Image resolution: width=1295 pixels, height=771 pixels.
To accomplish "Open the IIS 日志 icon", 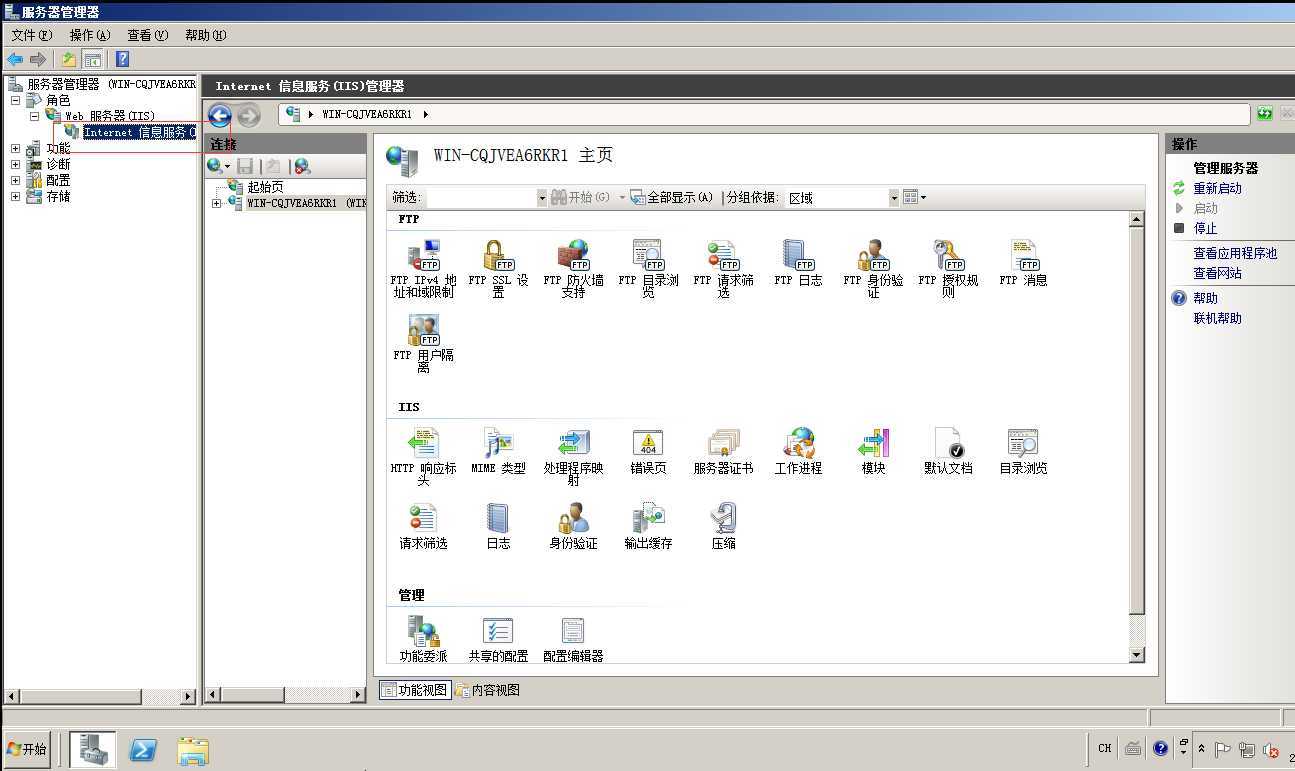I will (x=498, y=526).
